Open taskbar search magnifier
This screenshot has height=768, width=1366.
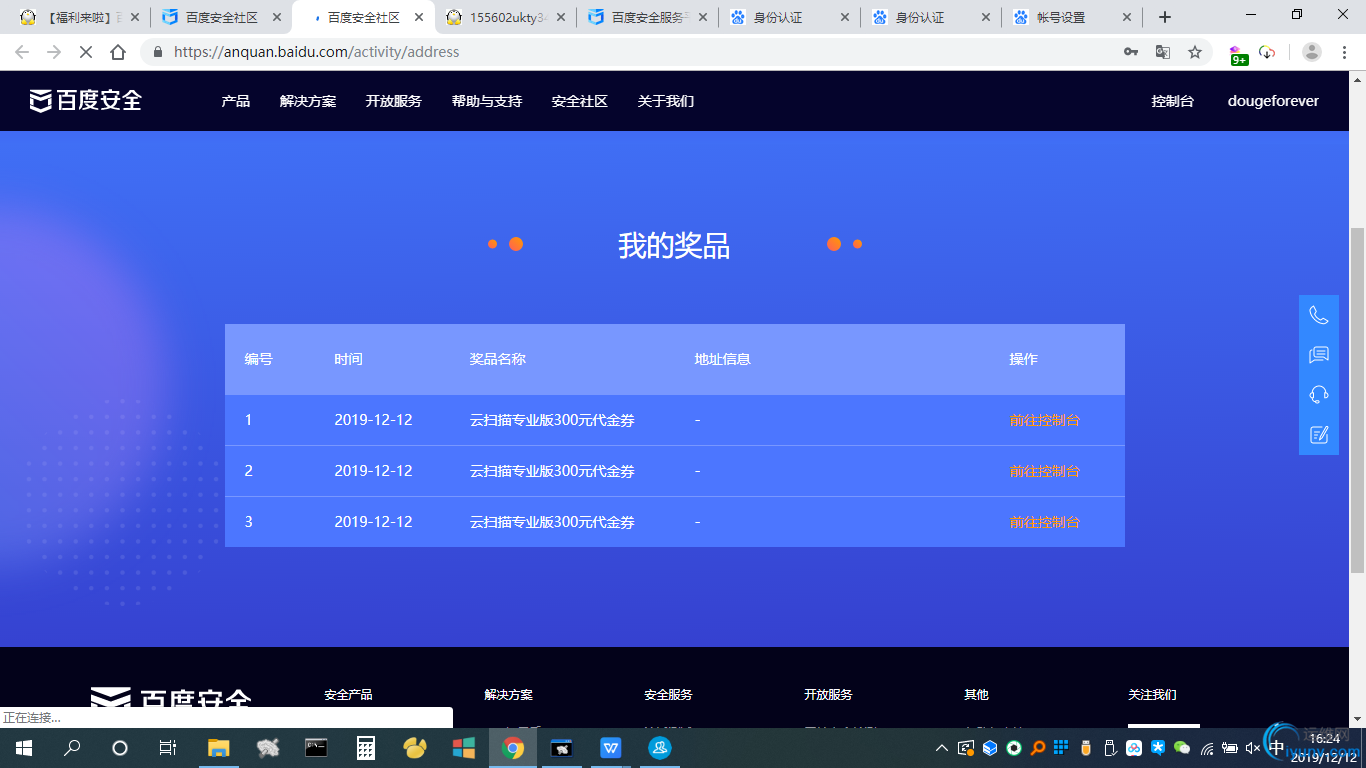tap(72, 748)
